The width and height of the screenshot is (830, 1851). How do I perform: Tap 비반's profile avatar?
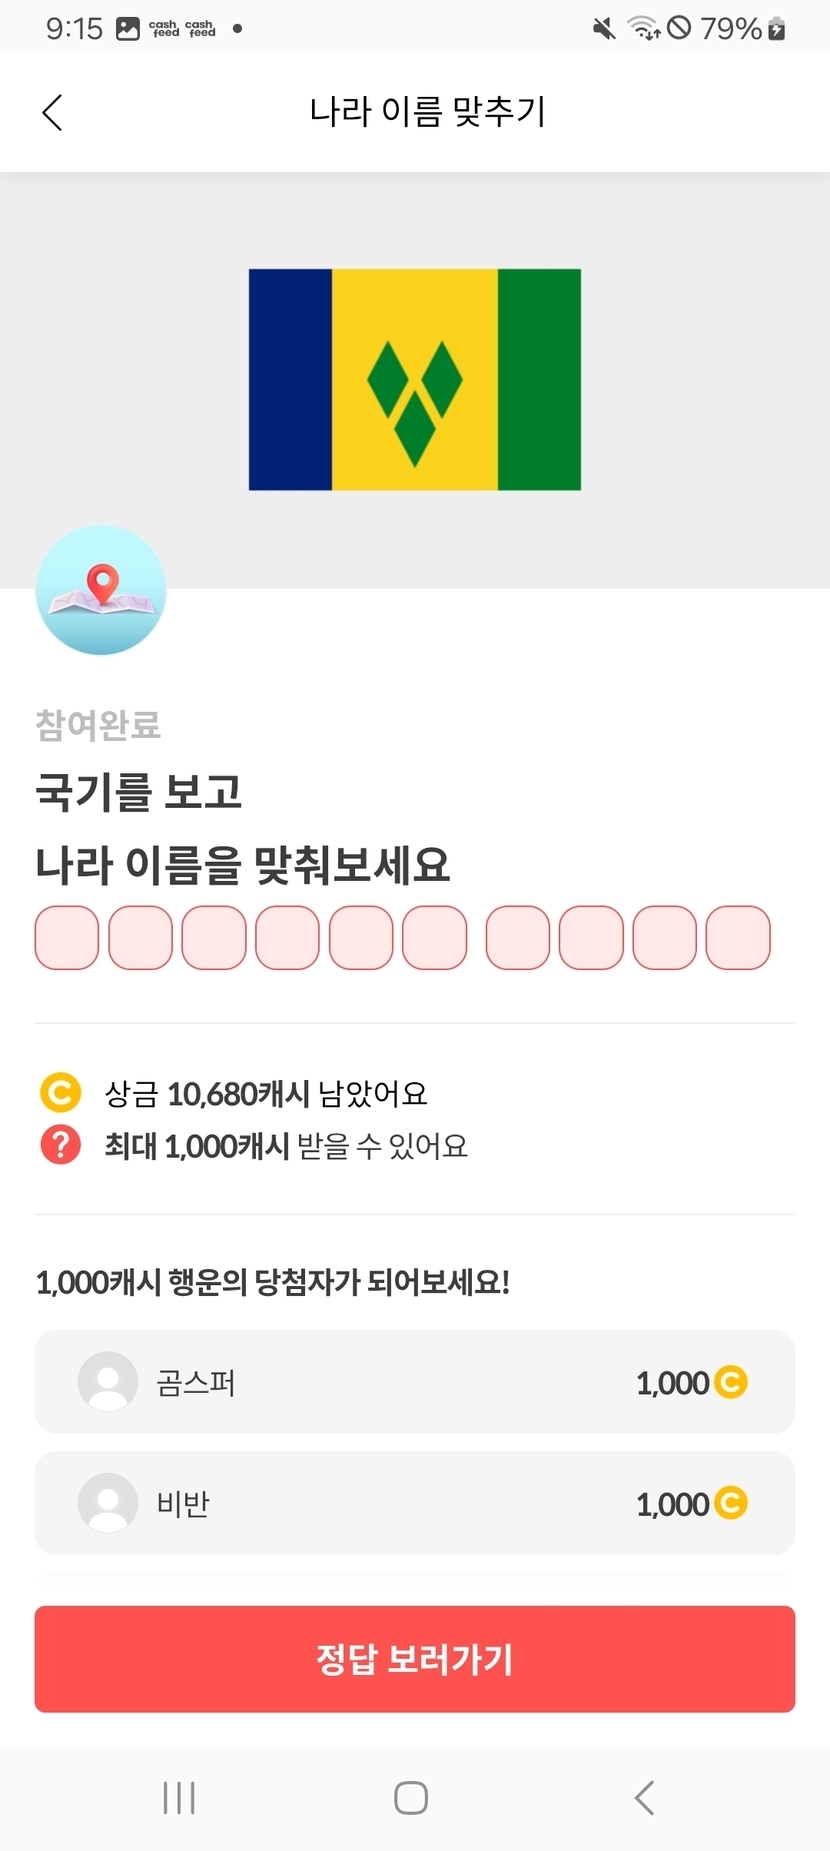click(x=108, y=1503)
